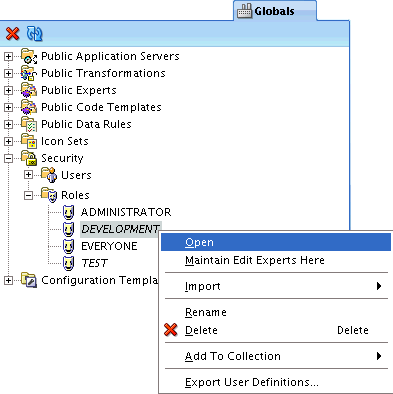Expand the Public Application Servers node

[x=8, y=56]
